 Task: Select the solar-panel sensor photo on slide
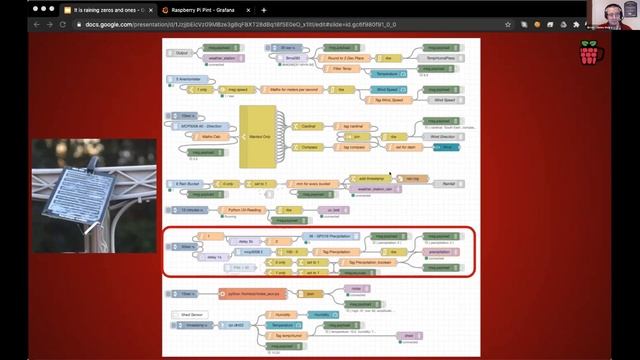94,196
